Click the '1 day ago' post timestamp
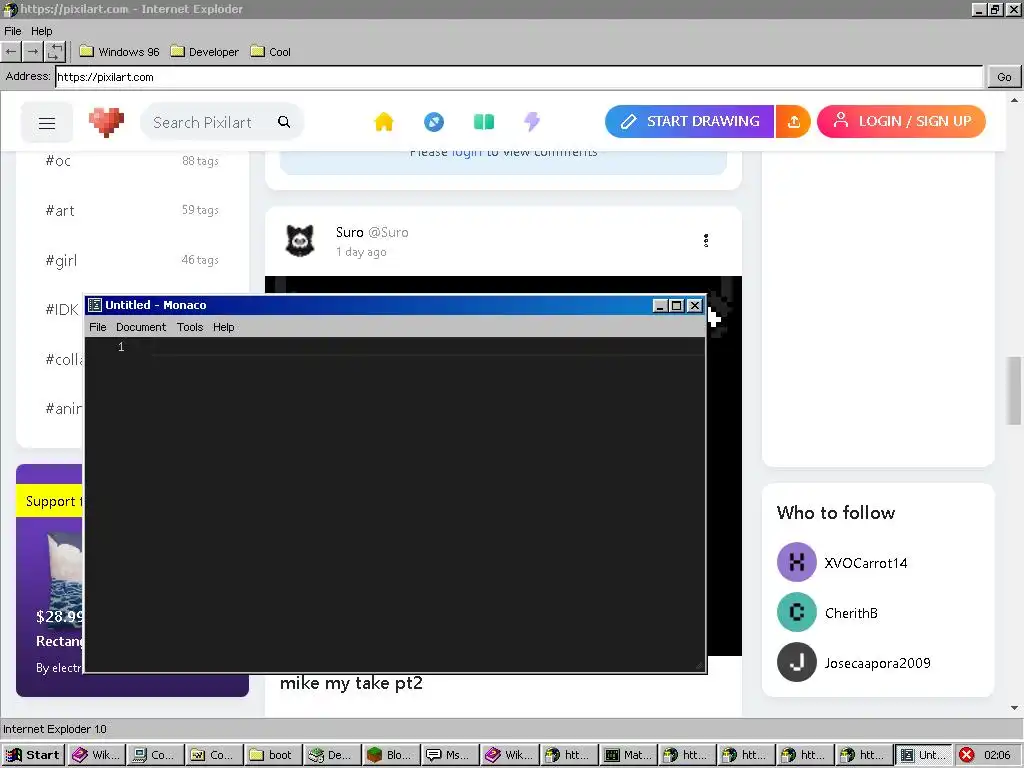The image size is (1024, 768). click(361, 252)
